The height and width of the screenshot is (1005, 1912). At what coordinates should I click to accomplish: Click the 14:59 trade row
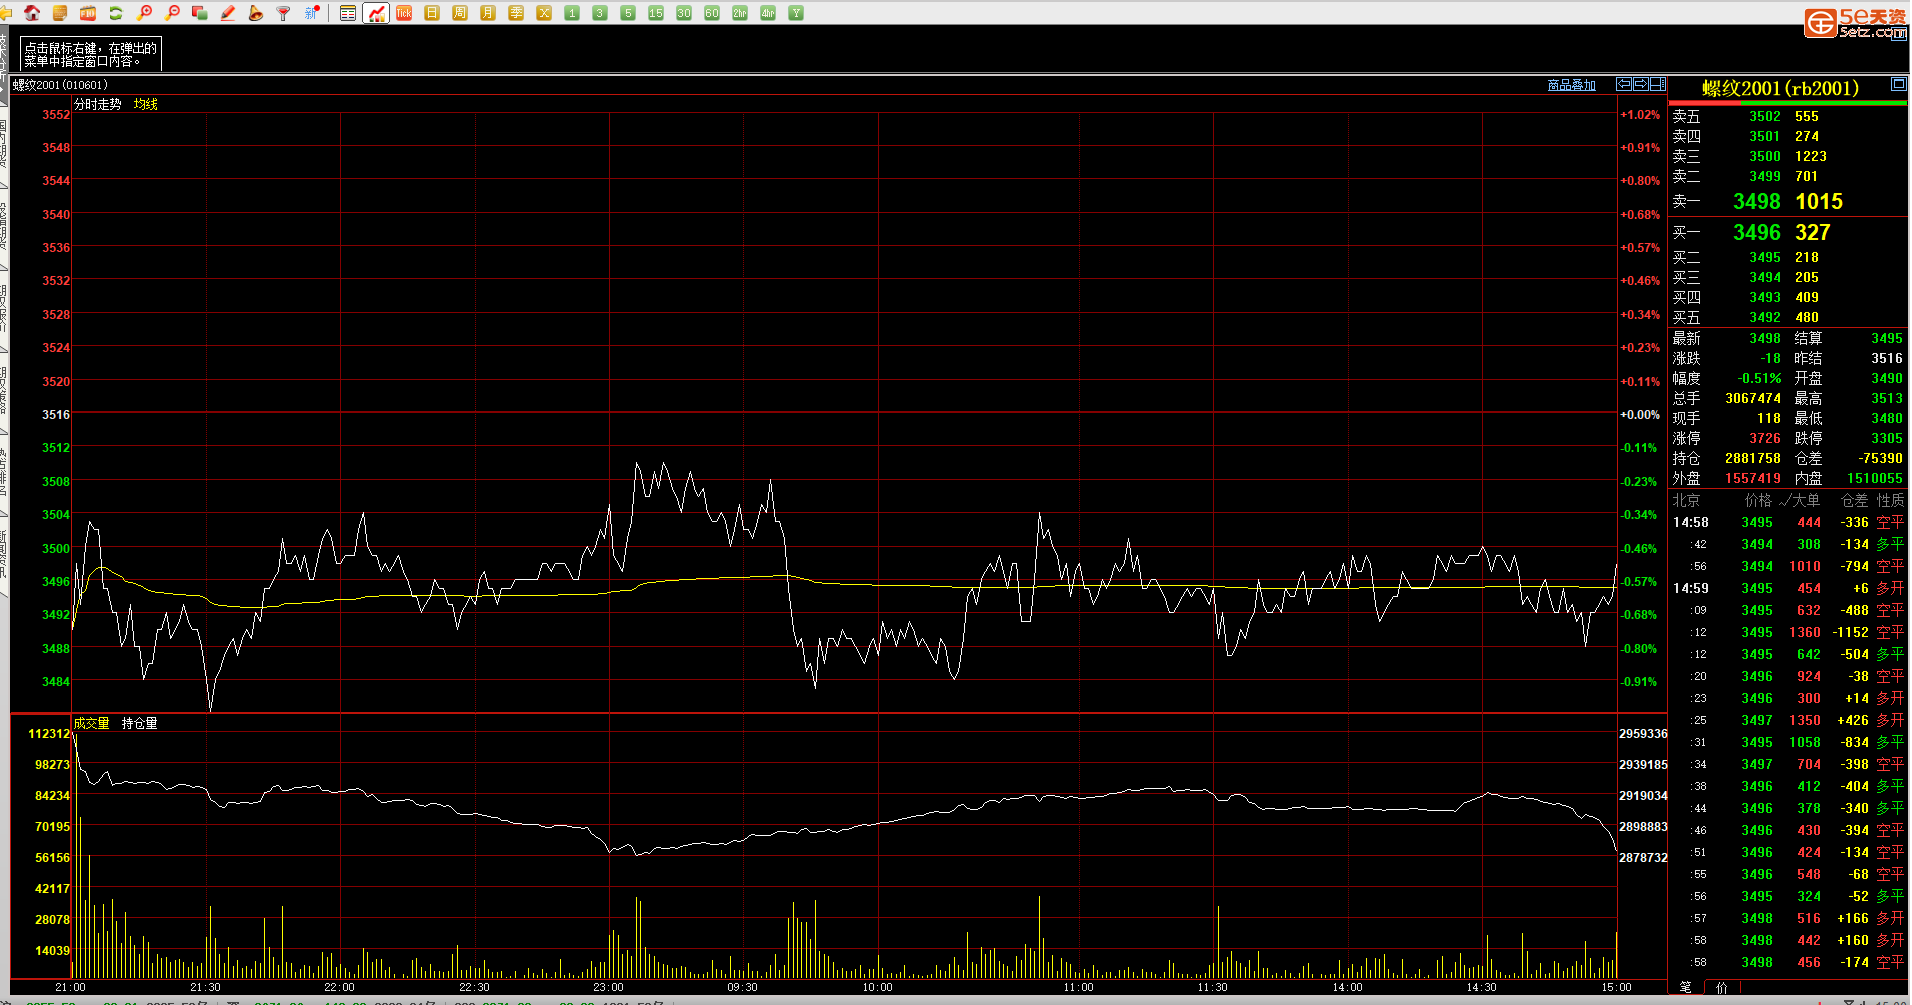click(1788, 588)
